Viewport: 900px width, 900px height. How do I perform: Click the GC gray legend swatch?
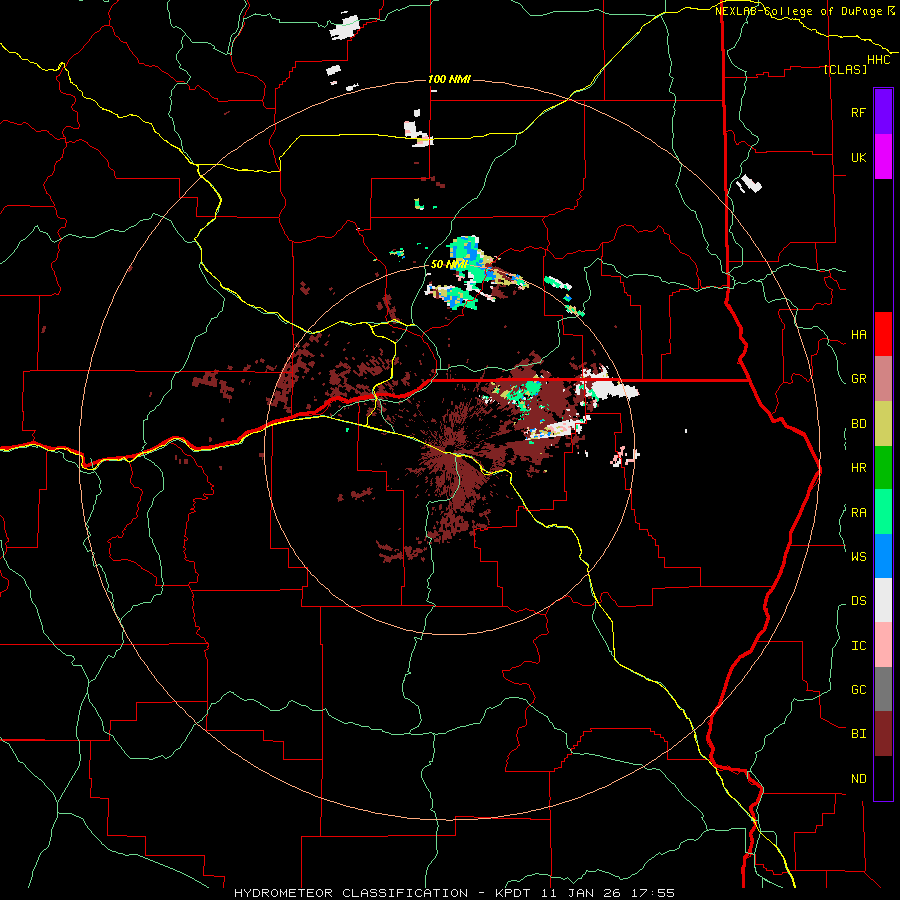click(883, 689)
